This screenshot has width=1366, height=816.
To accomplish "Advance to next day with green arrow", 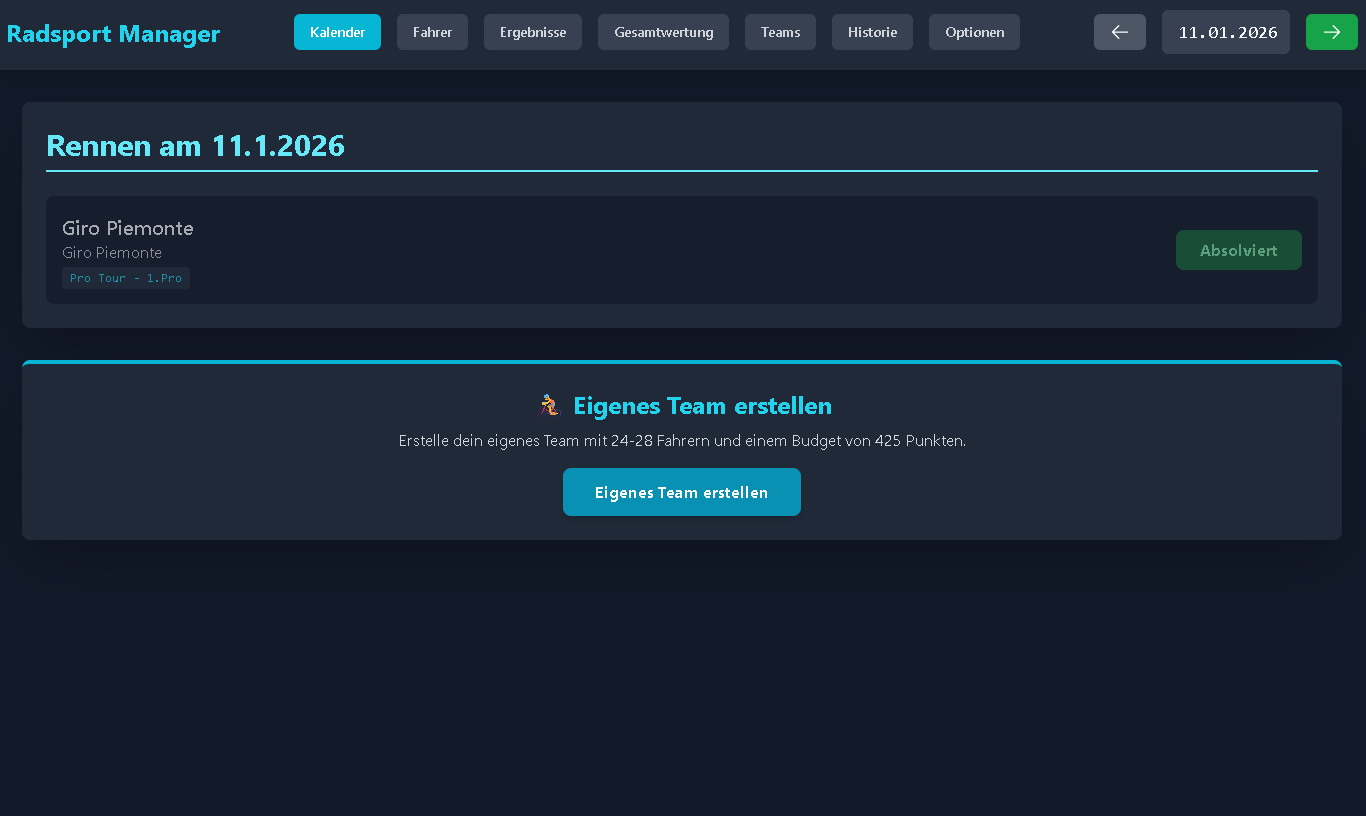I will tap(1331, 32).
